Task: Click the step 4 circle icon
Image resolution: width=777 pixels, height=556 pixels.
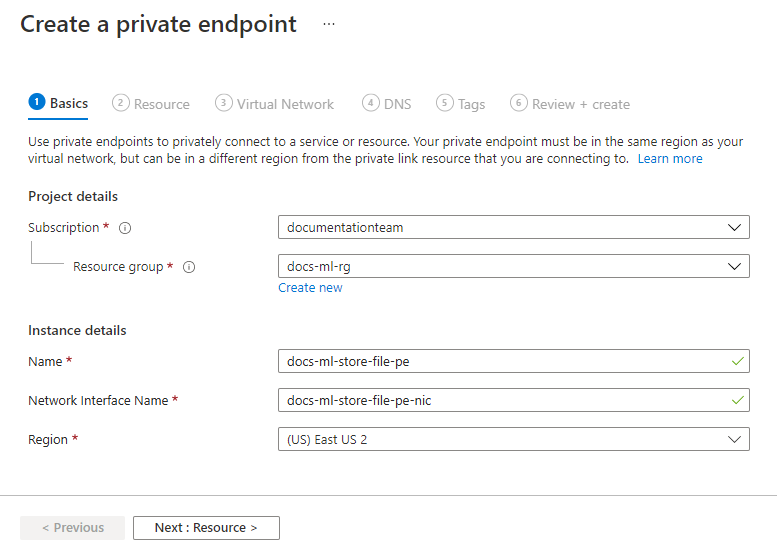Action: click(x=371, y=103)
